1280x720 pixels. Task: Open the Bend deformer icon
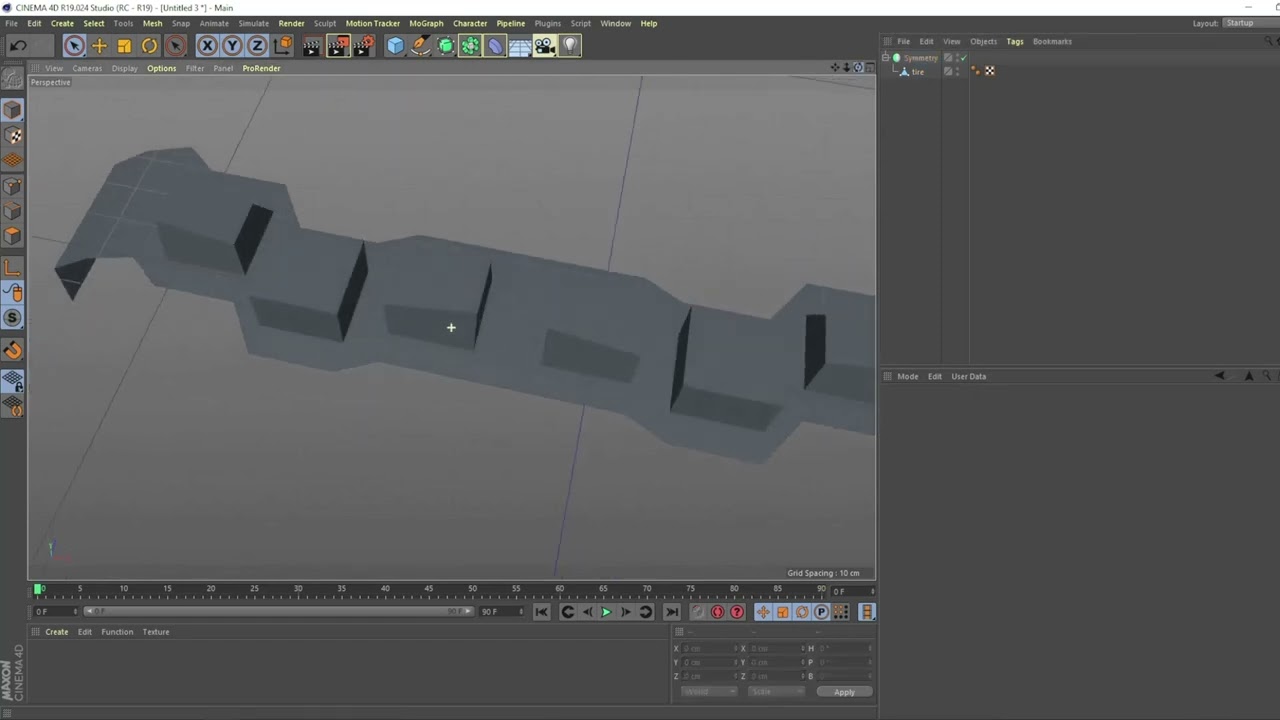(495, 46)
